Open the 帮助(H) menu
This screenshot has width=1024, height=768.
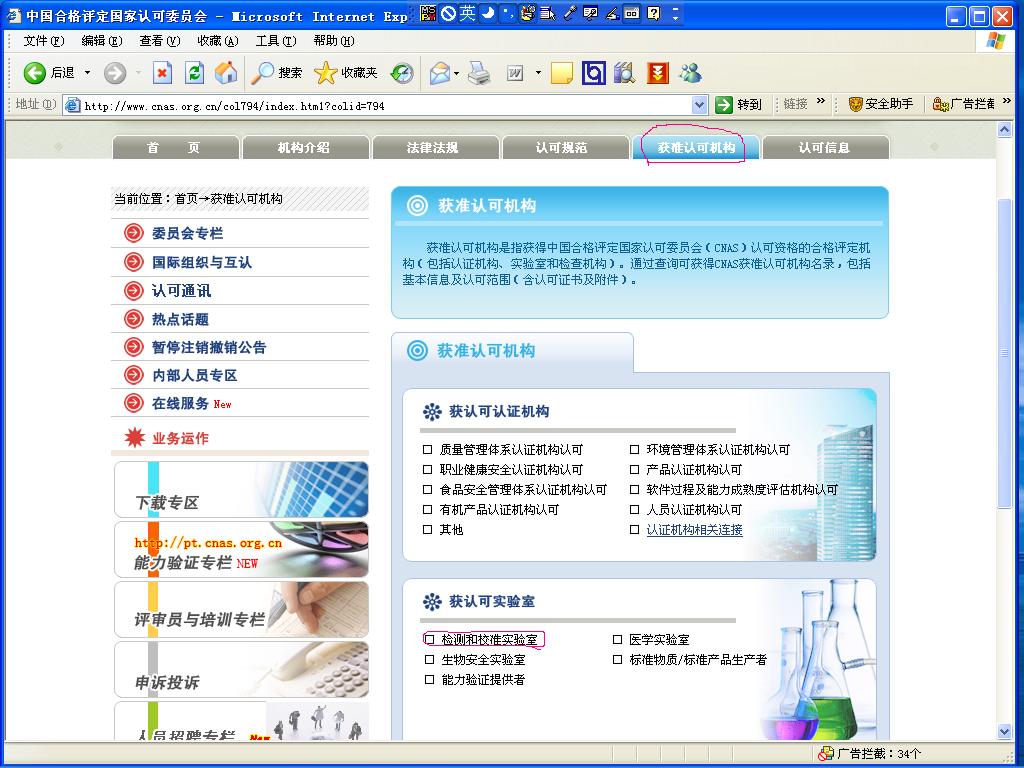[x=334, y=40]
